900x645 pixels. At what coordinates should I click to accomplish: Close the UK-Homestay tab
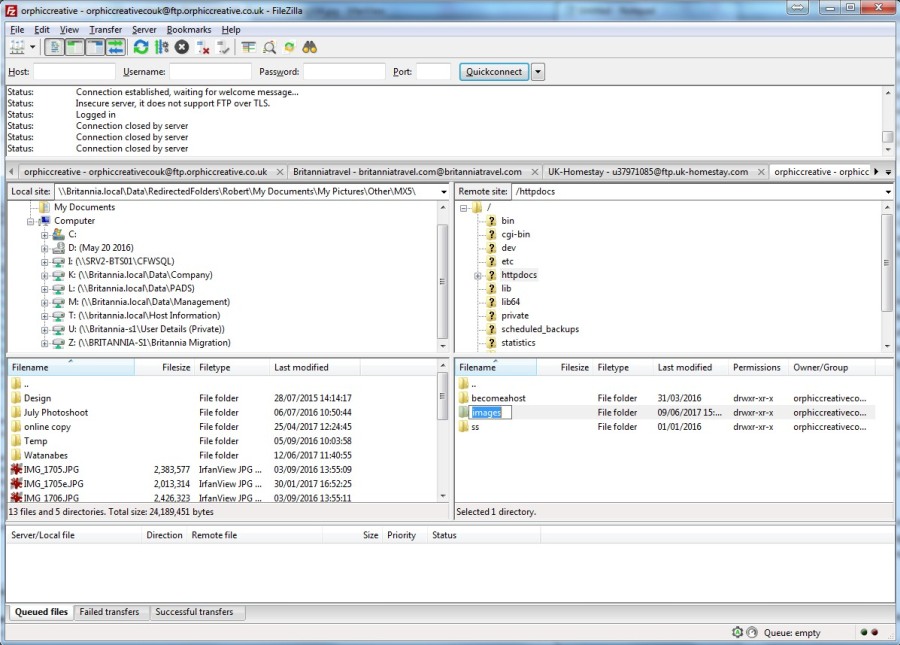(x=761, y=172)
